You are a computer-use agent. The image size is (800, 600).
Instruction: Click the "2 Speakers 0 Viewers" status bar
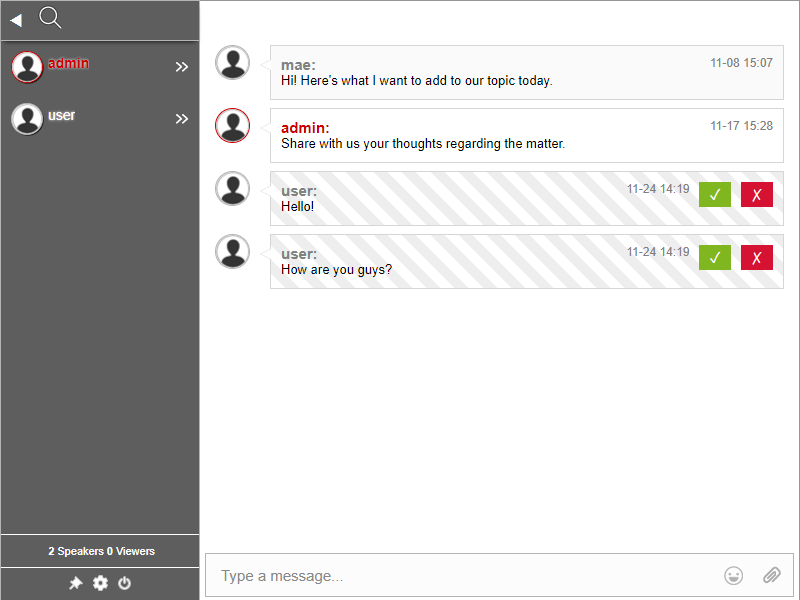[x=100, y=551]
